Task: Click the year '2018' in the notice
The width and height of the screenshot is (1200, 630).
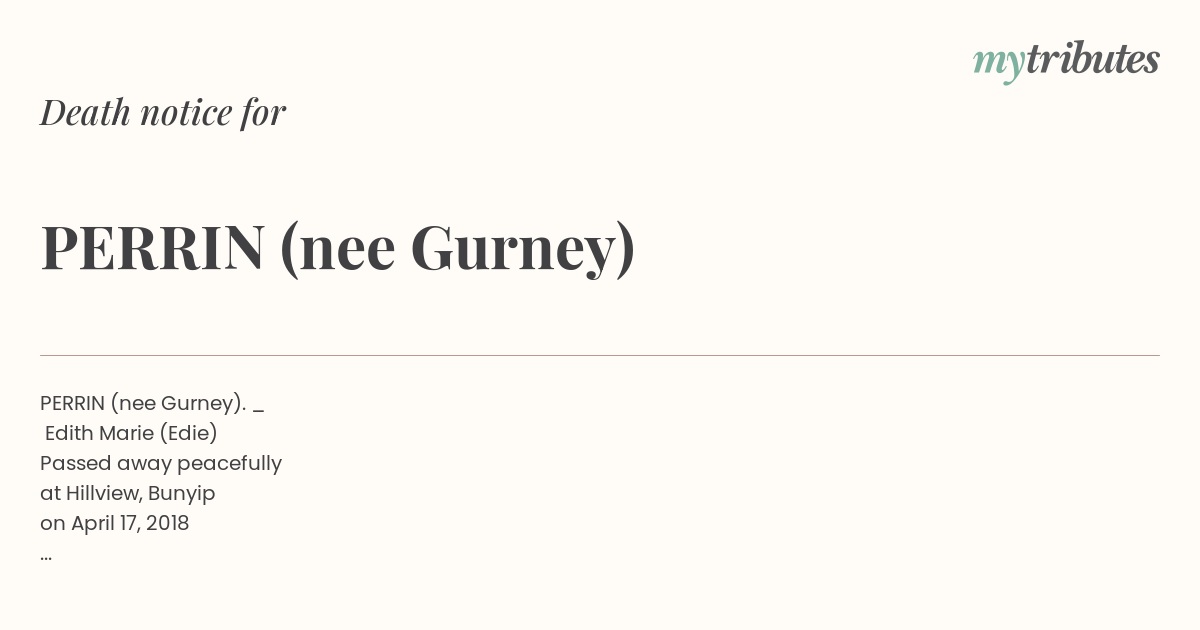Action: (167, 523)
